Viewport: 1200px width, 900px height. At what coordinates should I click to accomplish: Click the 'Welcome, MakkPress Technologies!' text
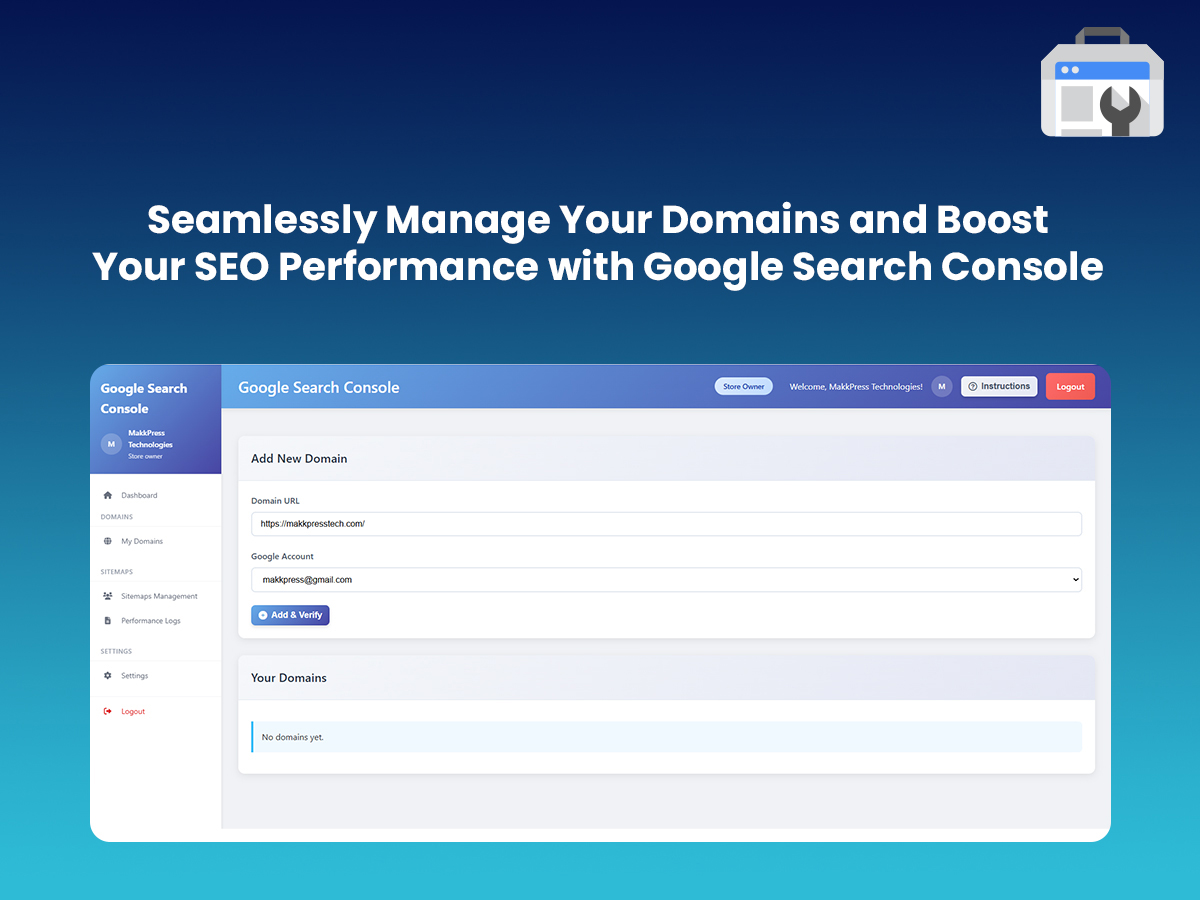pos(856,386)
